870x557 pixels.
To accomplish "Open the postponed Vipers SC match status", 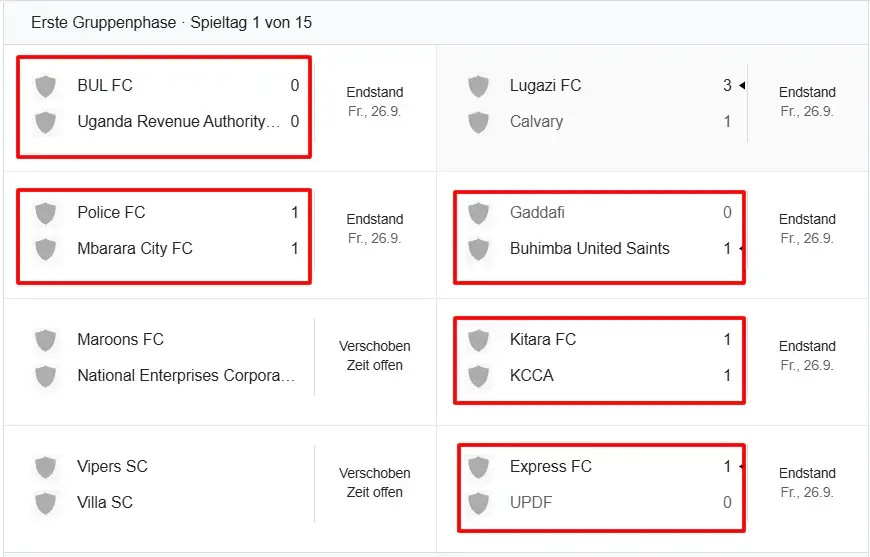I will 374,482.
